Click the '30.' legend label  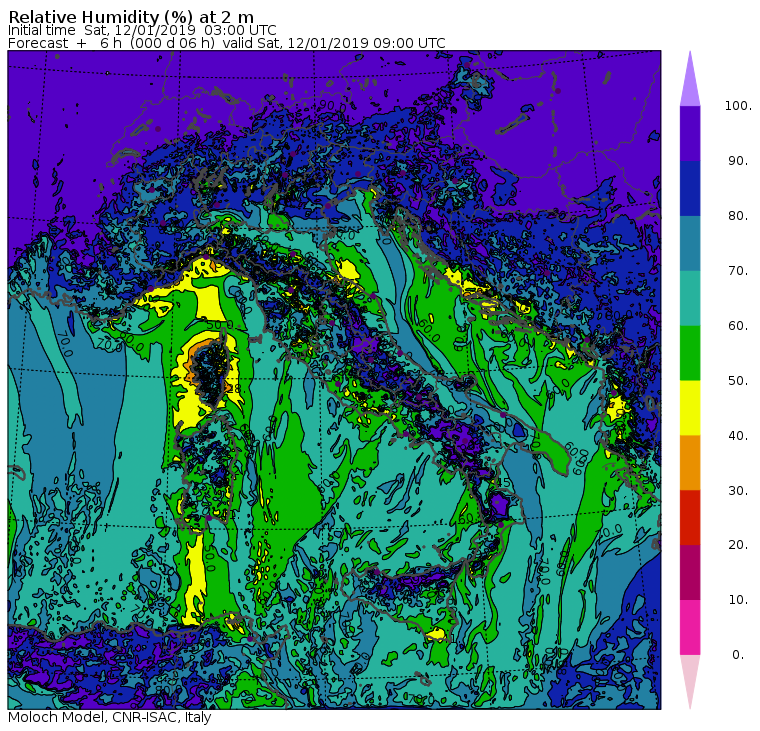(738, 491)
